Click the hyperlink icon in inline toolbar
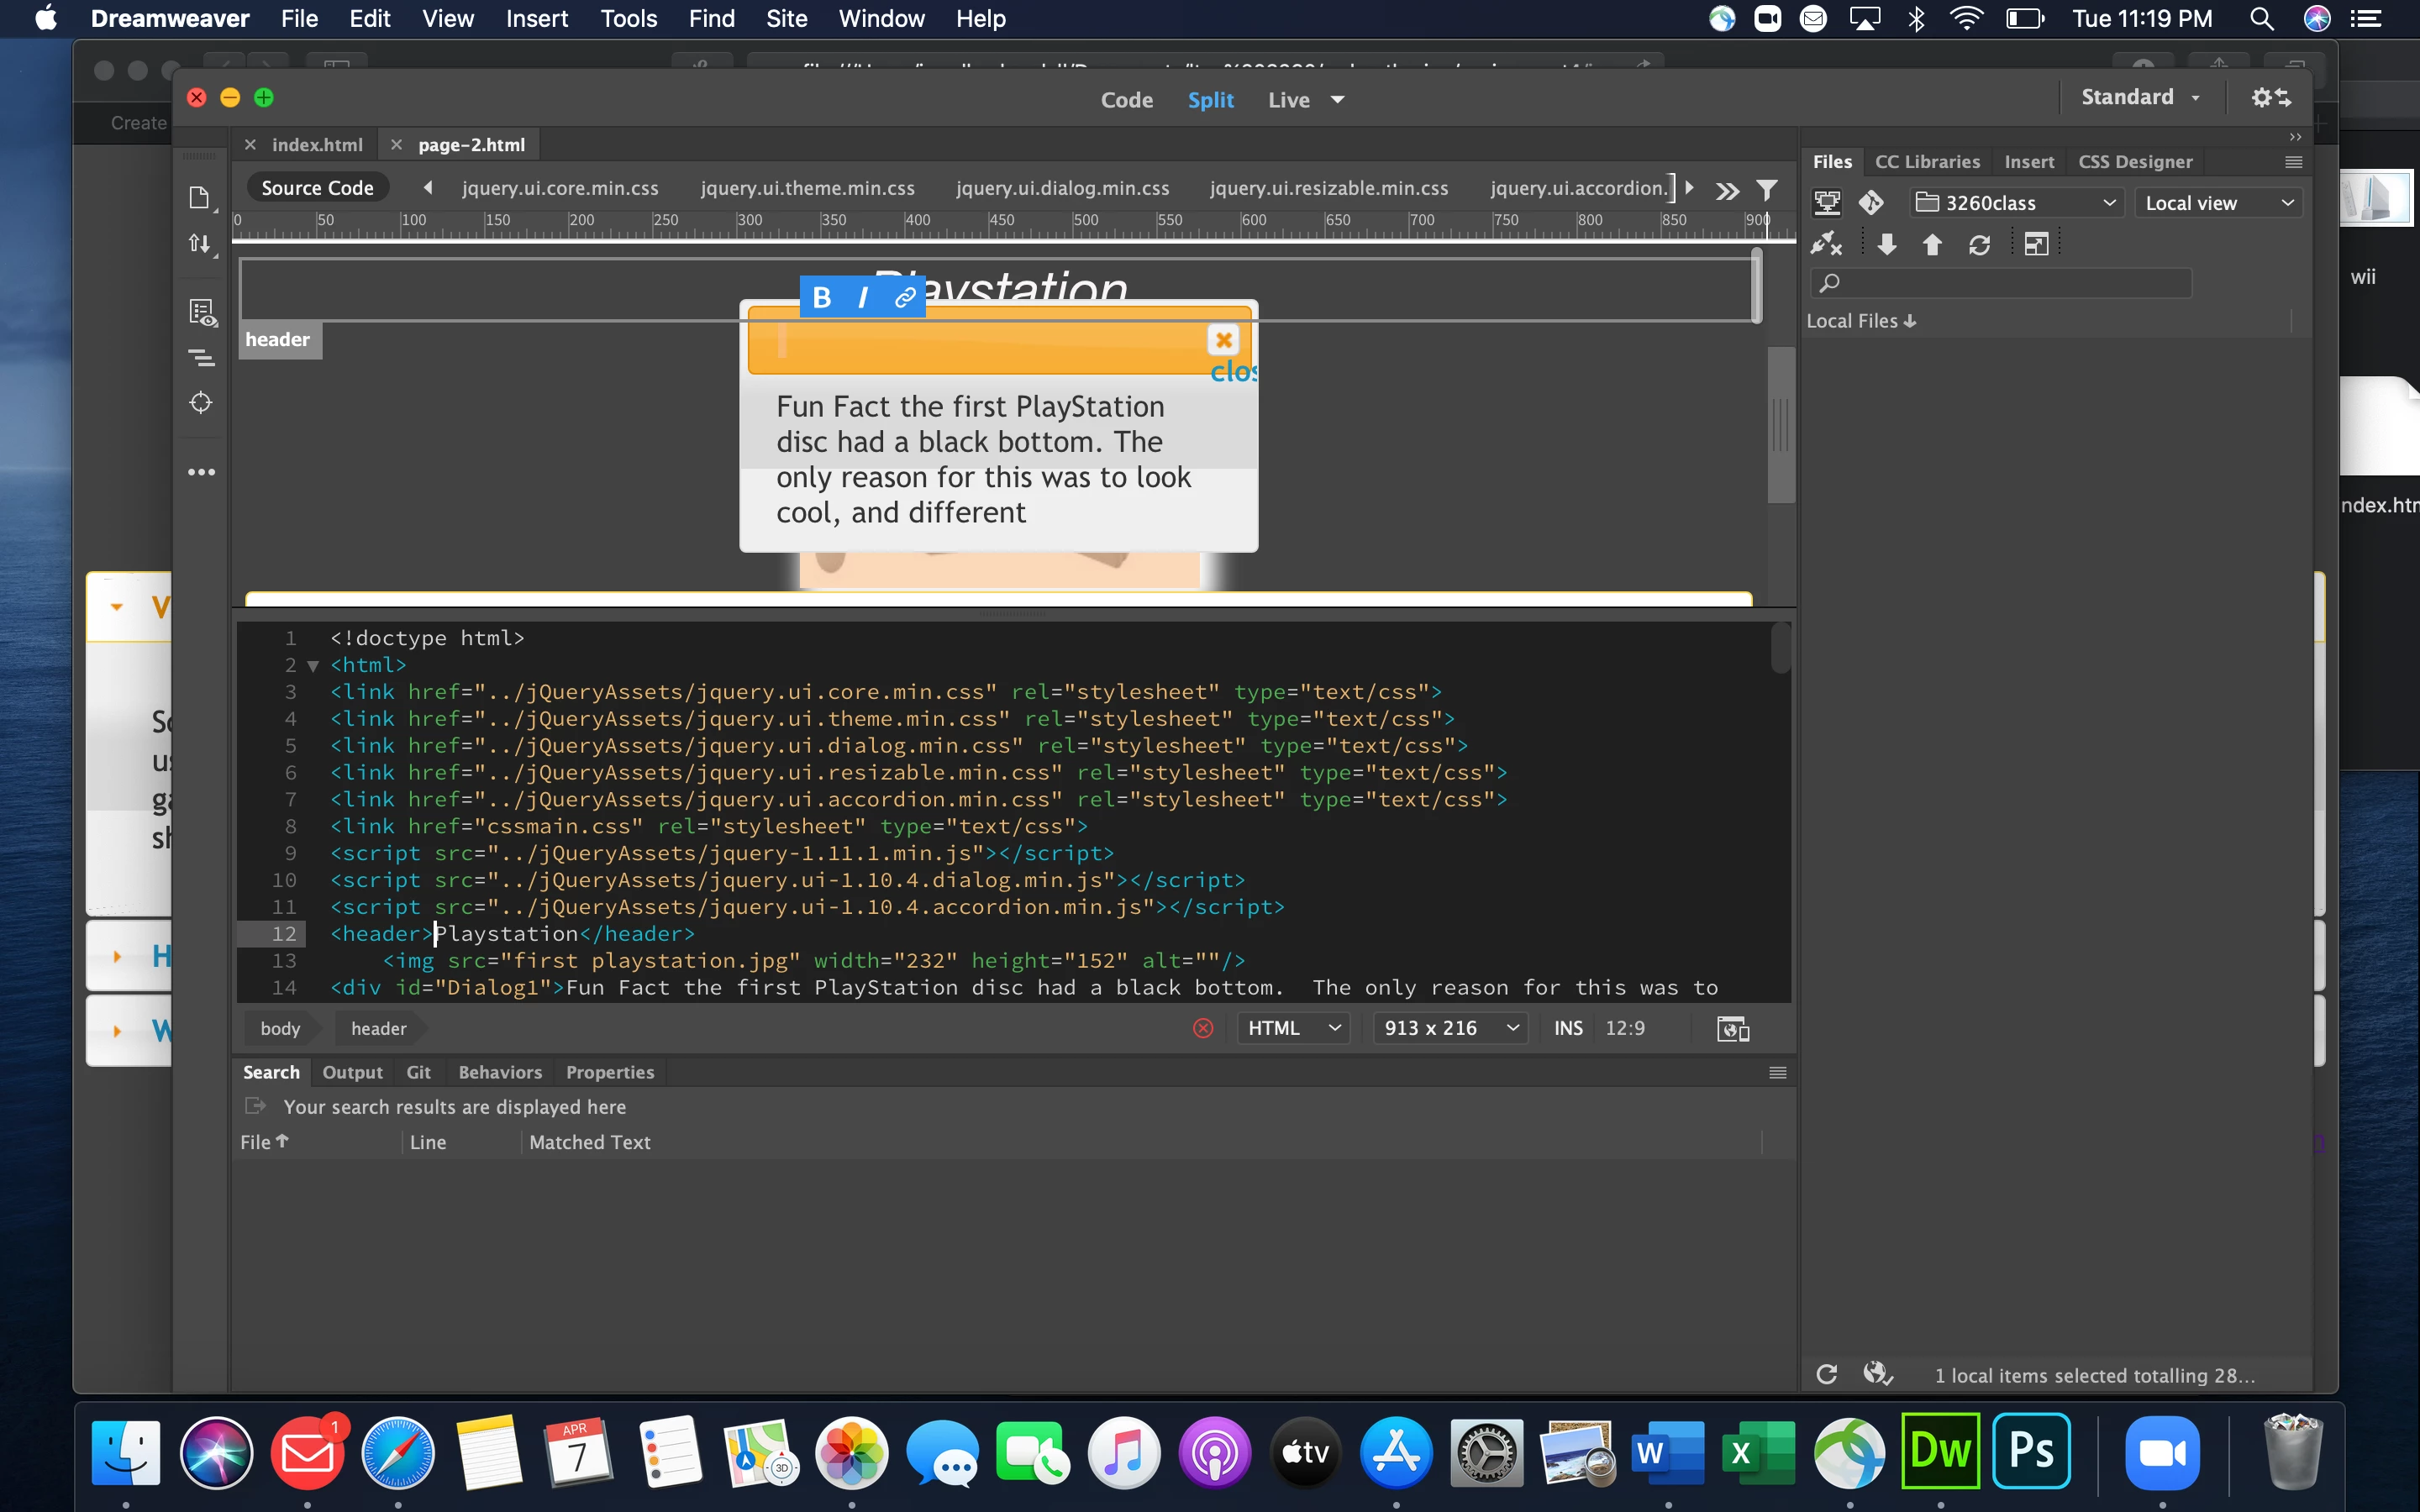This screenshot has height=1512, width=2420. coord(904,298)
